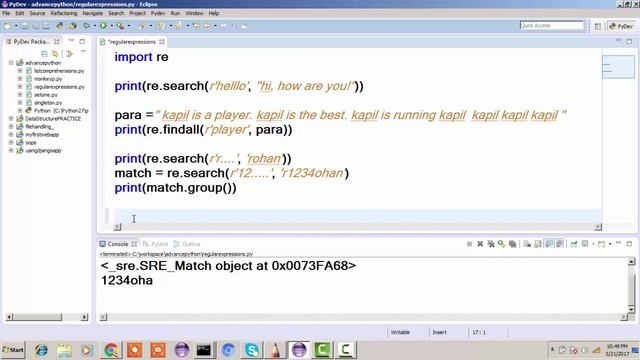The image size is (640, 360).
Task: Select the oops project
Action: 31,142
